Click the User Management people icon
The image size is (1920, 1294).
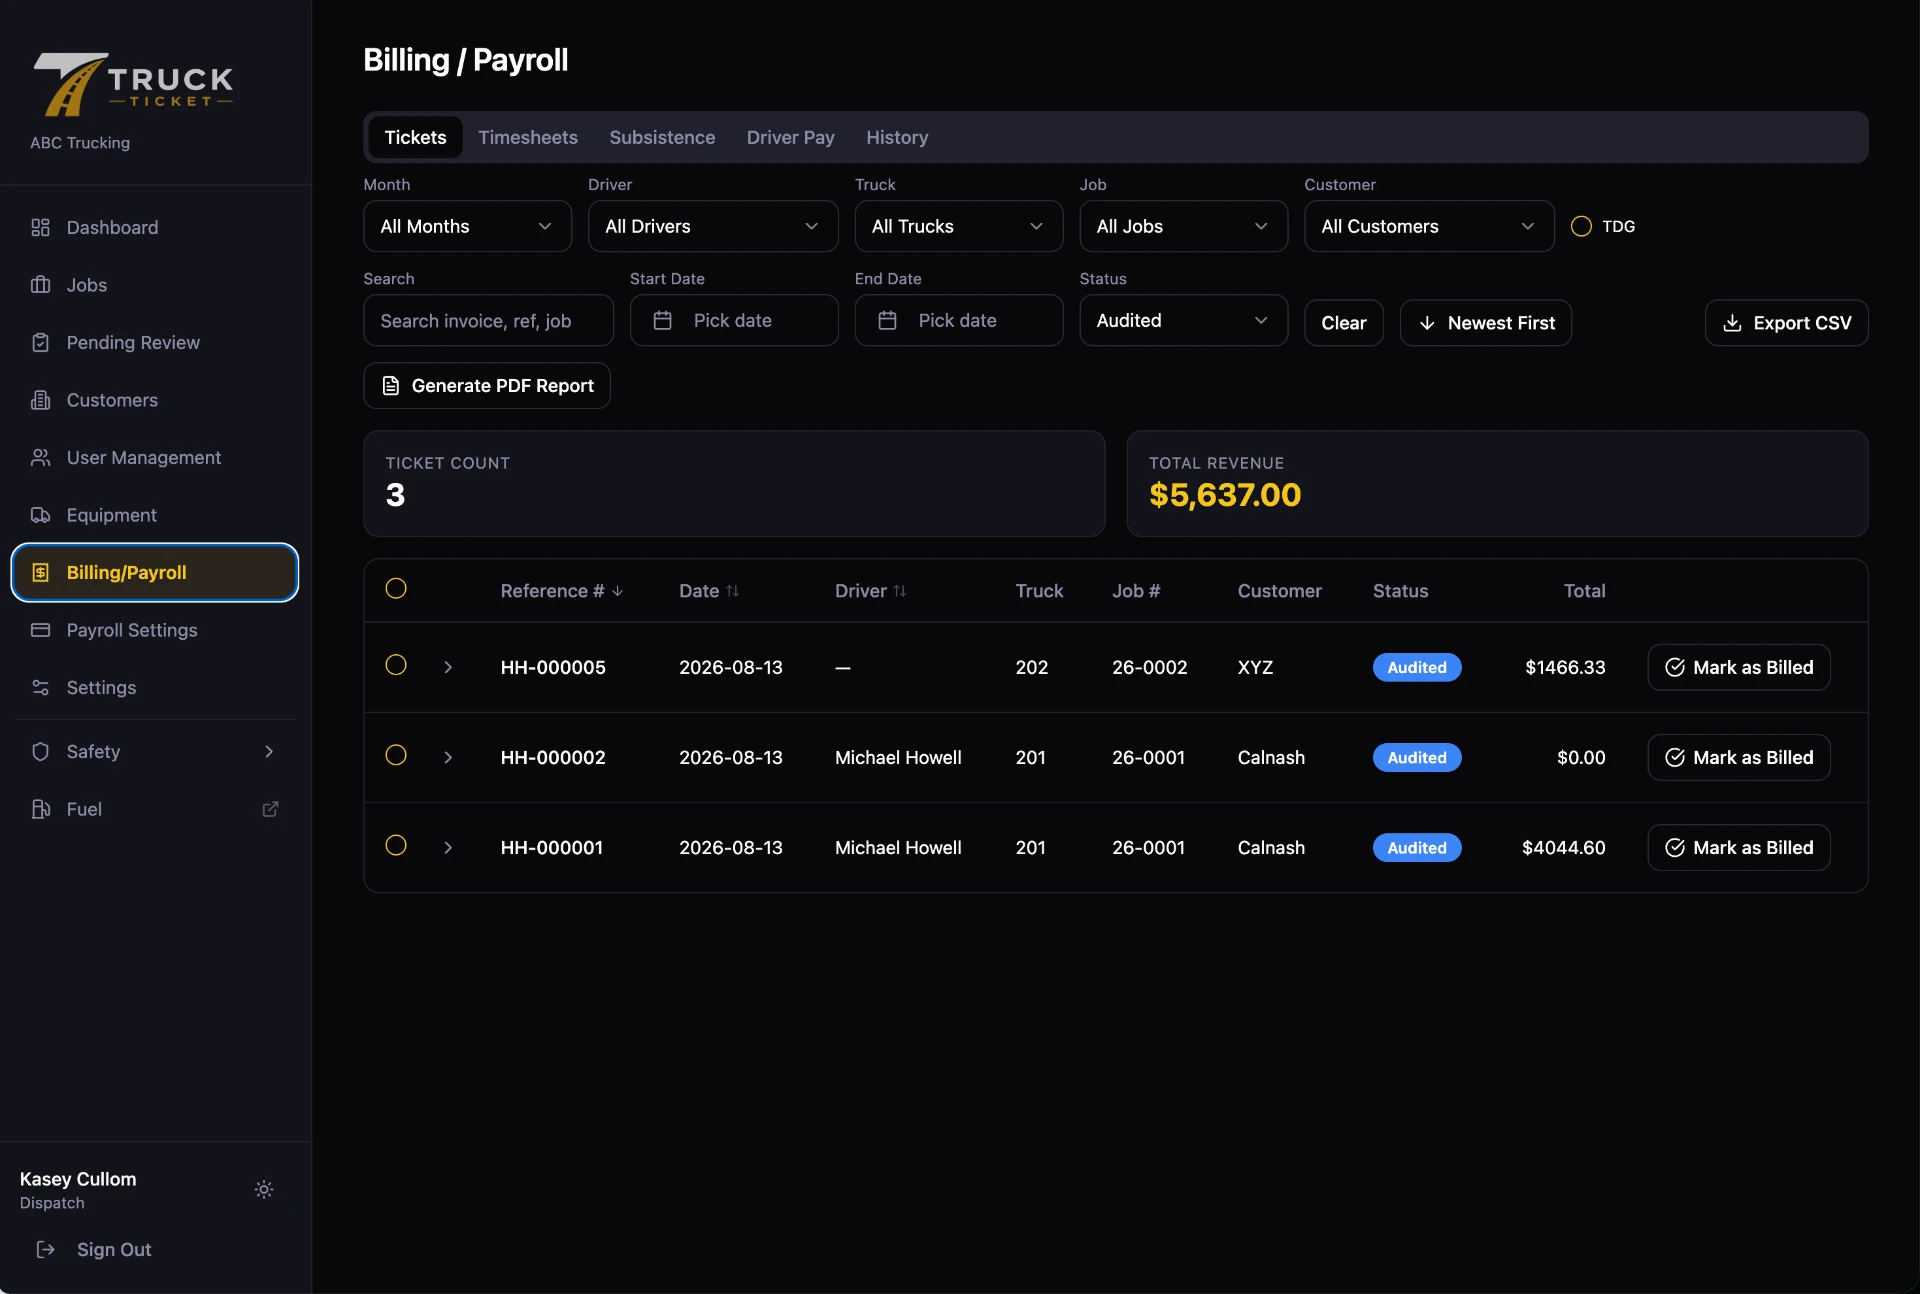click(40, 457)
